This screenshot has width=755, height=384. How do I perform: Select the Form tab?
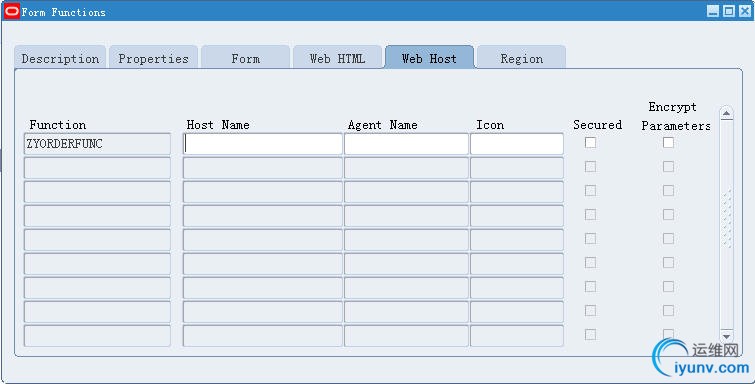(246, 58)
